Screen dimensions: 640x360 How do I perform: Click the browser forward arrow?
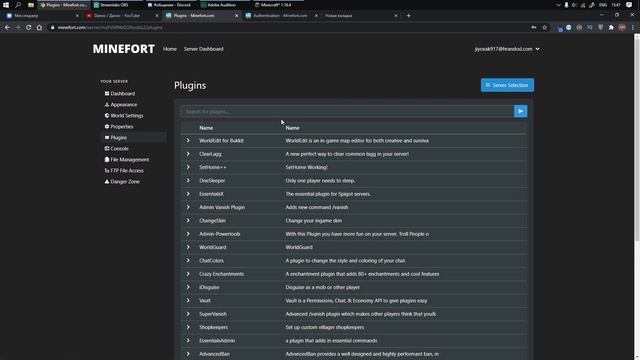18,27
